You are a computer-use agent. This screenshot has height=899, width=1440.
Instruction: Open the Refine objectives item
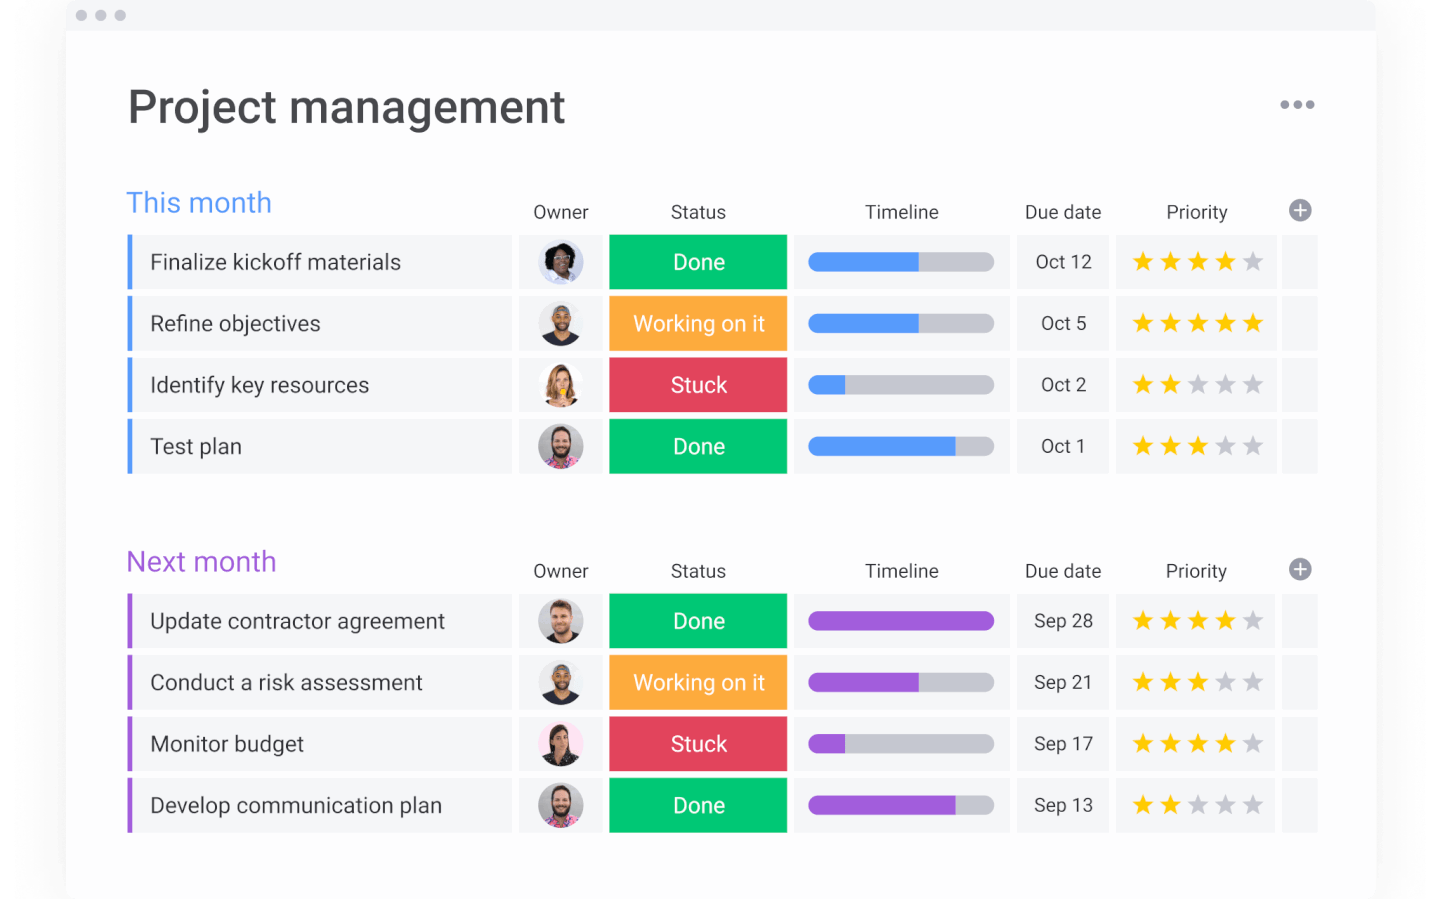pyautogui.click(x=322, y=324)
